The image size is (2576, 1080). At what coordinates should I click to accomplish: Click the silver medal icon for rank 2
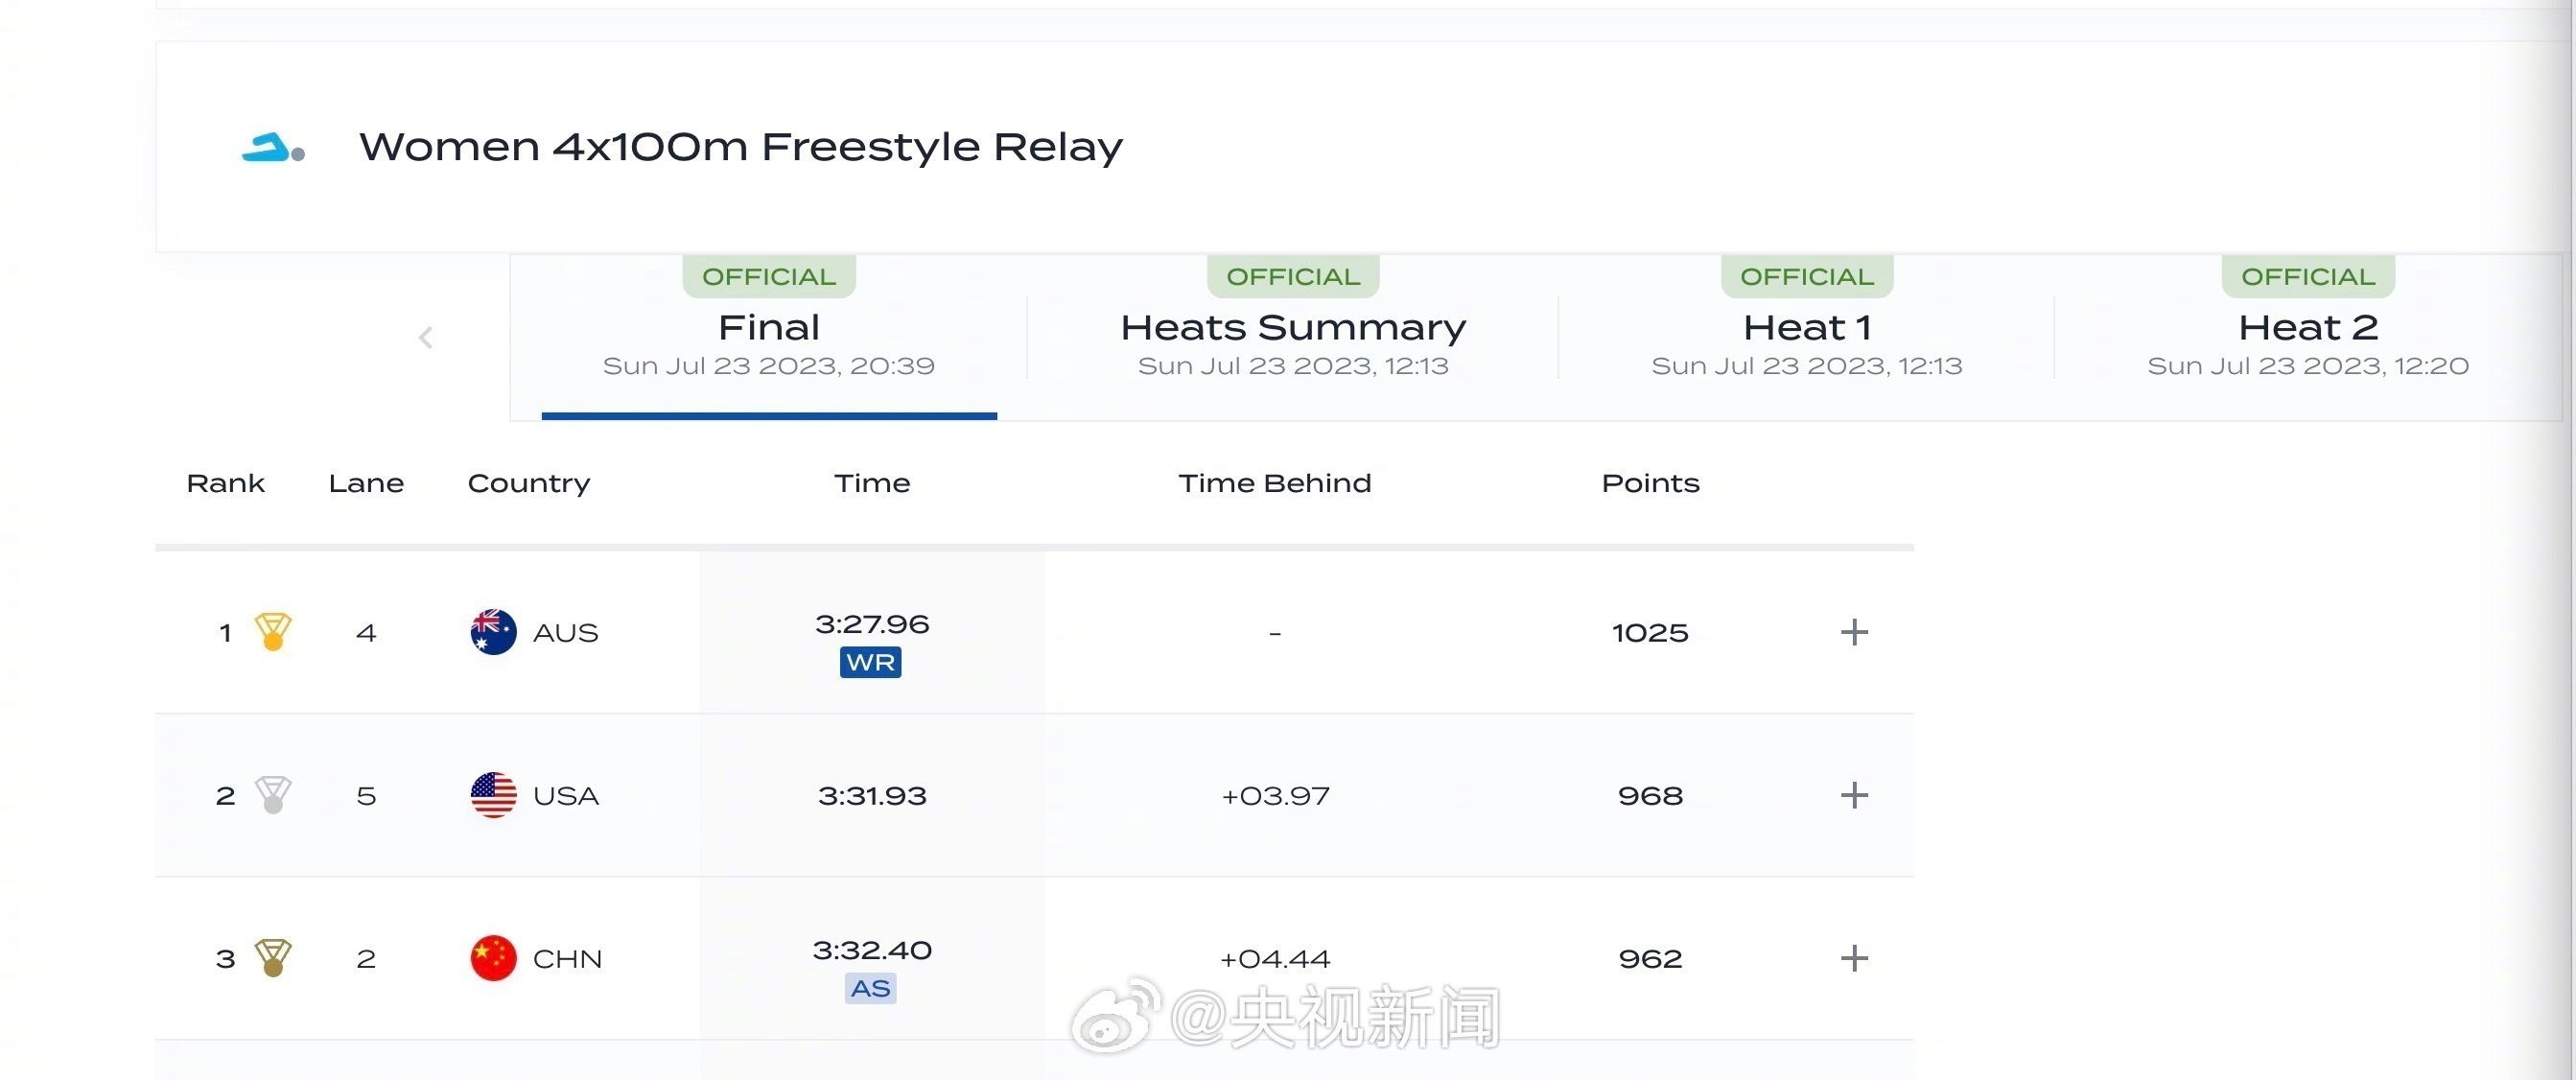pos(272,795)
